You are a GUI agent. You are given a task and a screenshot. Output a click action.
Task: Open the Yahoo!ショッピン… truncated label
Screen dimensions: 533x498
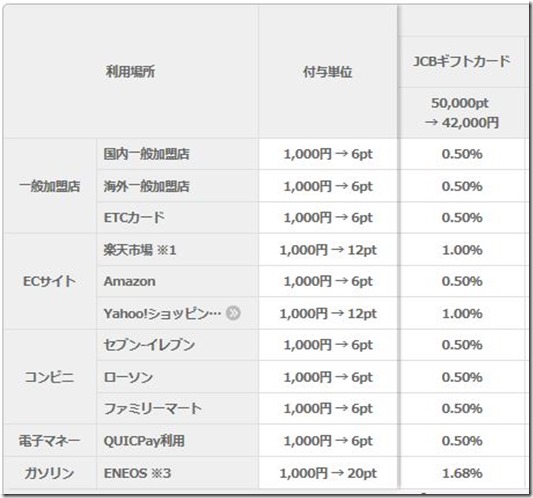[x=162, y=313]
